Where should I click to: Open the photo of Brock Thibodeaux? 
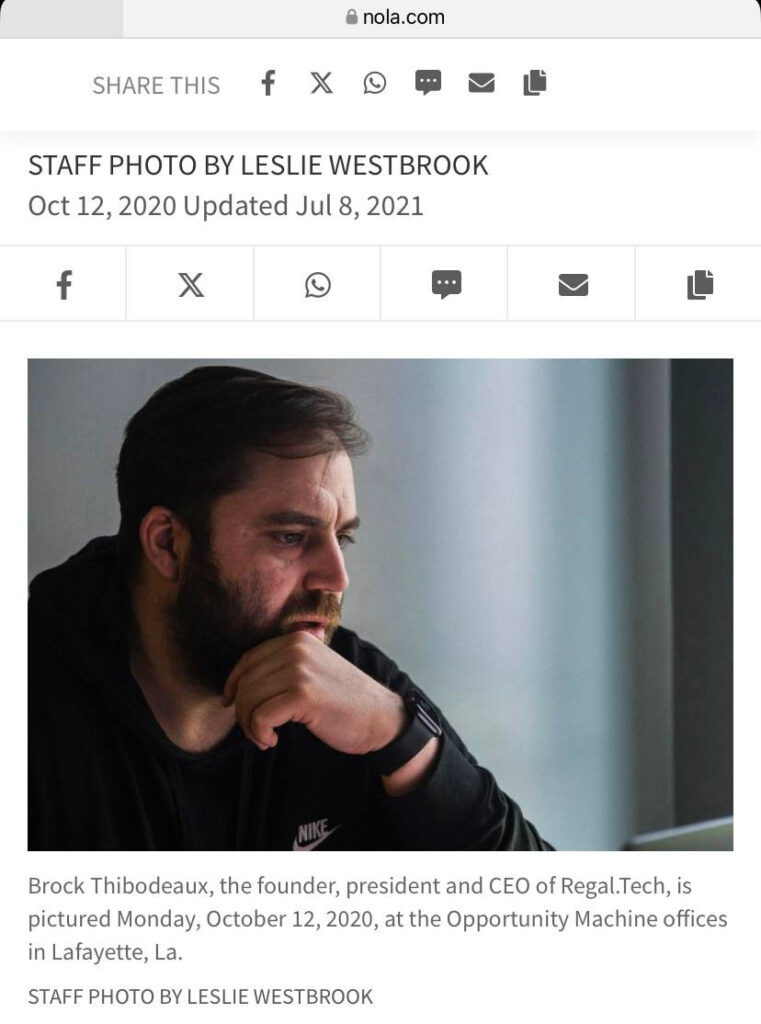pyautogui.click(x=380, y=604)
